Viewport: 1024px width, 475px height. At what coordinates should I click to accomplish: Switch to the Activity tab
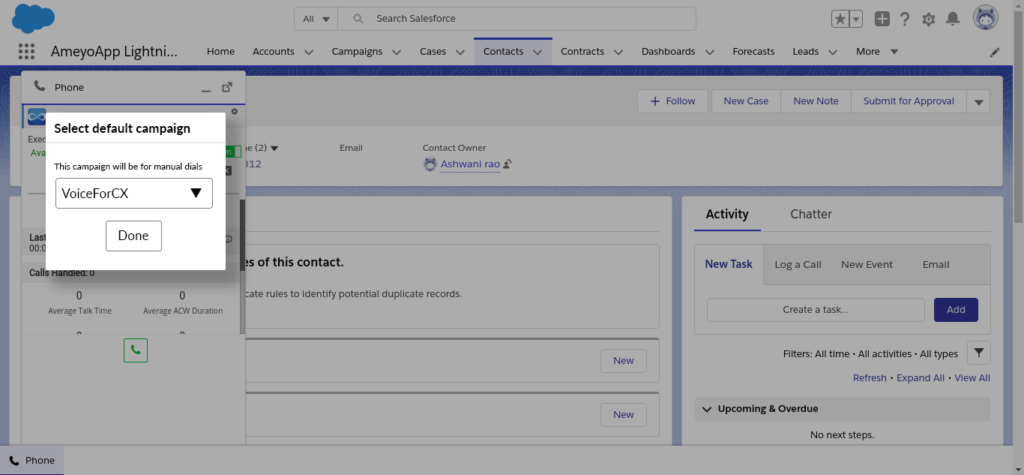727,214
